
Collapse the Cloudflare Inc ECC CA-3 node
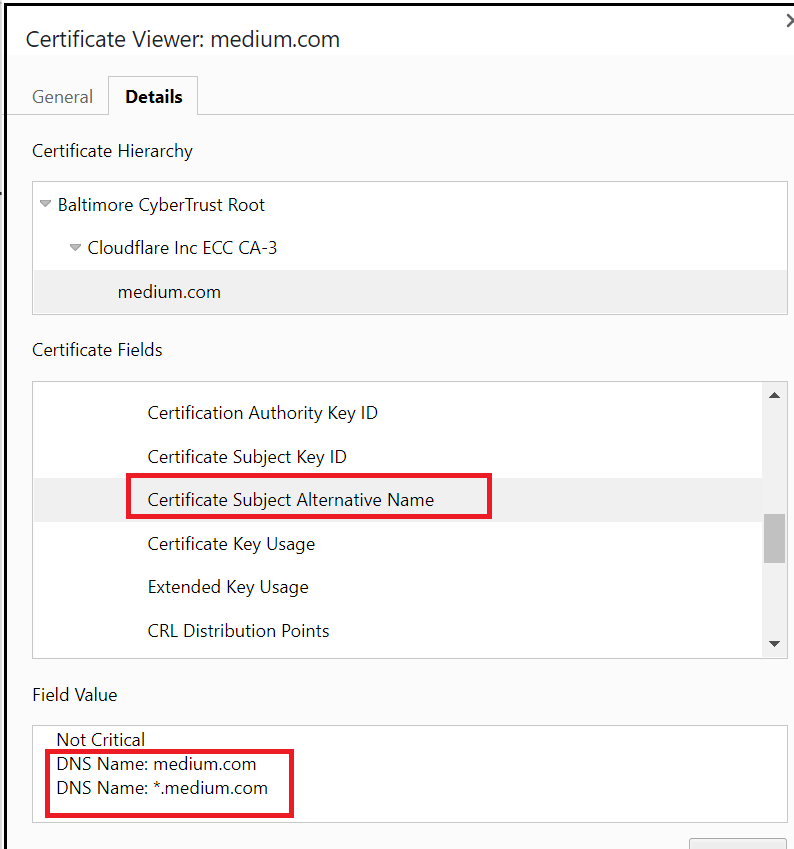(75, 247)
